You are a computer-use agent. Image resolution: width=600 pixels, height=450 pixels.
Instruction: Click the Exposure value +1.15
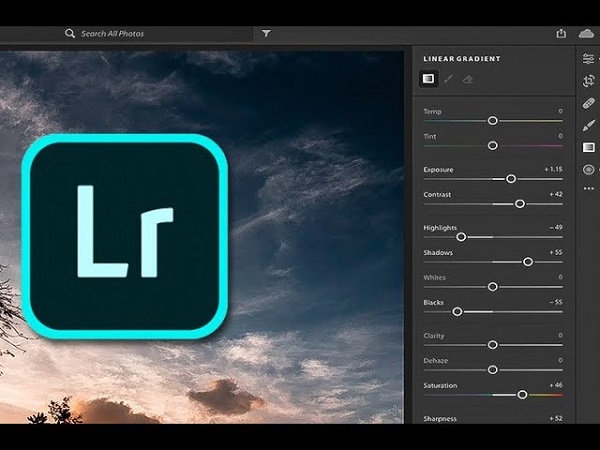[553, 169]
